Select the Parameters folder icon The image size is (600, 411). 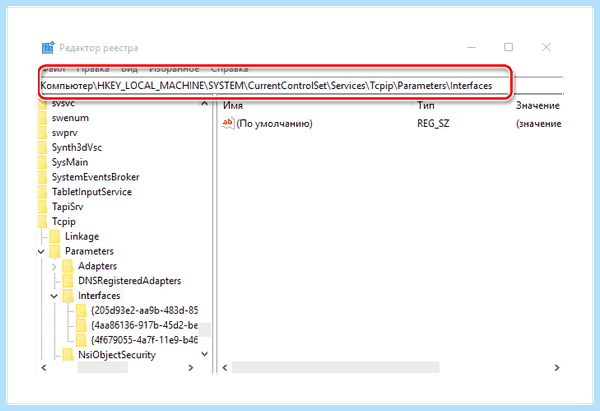[55, 251]
